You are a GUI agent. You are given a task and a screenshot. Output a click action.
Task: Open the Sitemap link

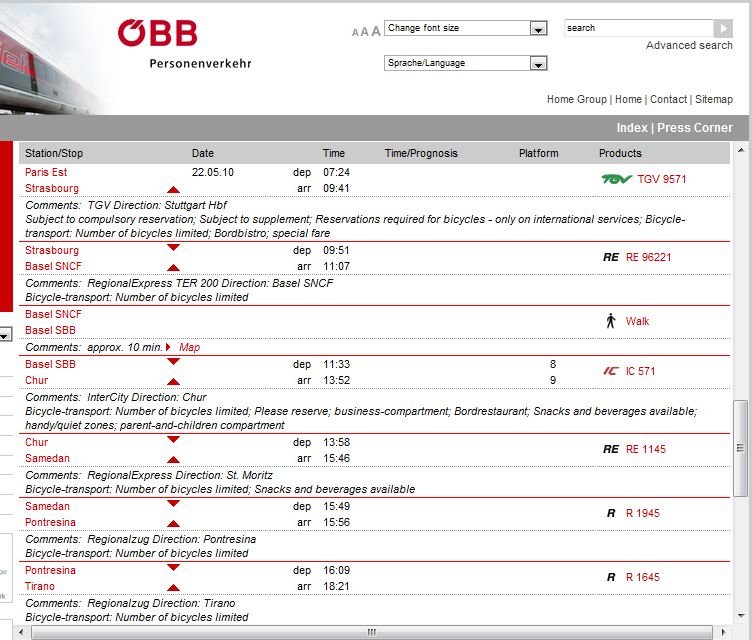coord(714,99)
